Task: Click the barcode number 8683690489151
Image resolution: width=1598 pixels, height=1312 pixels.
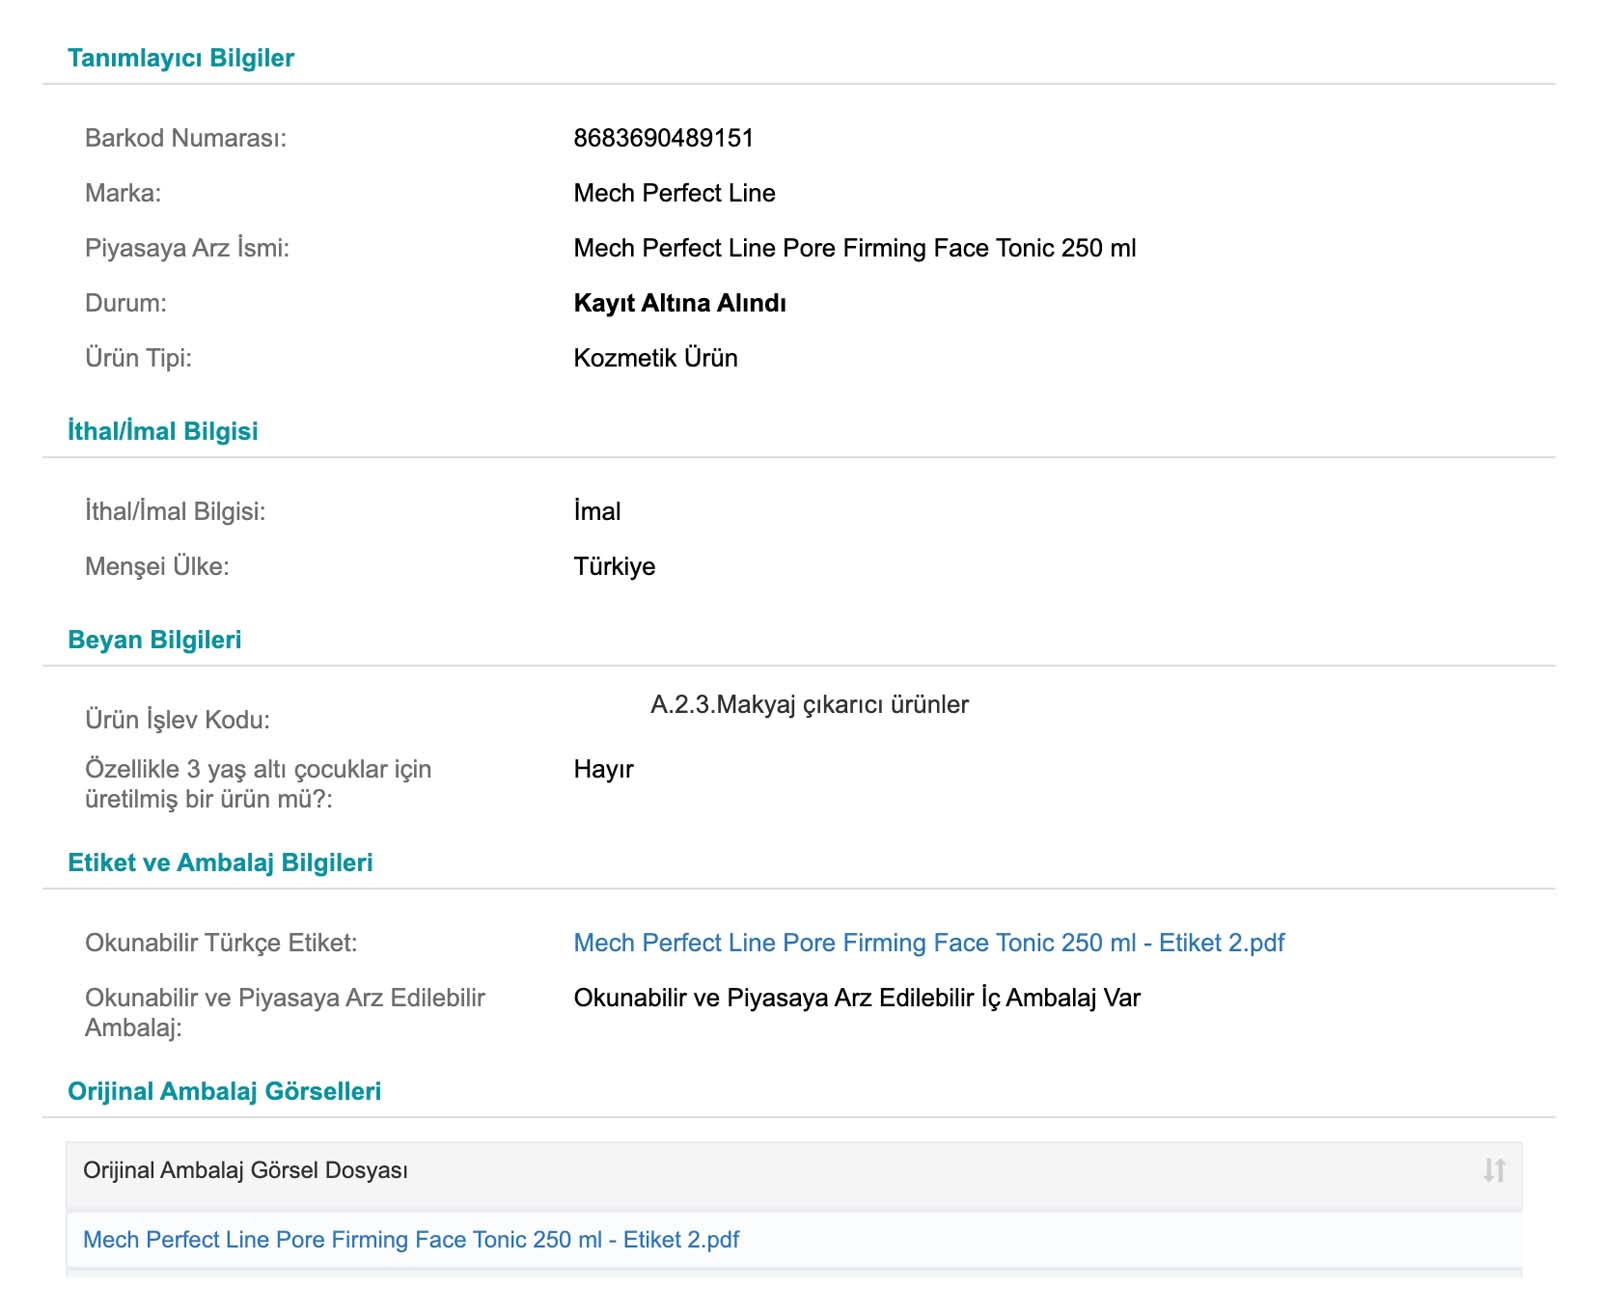Action: pos(663,138)
